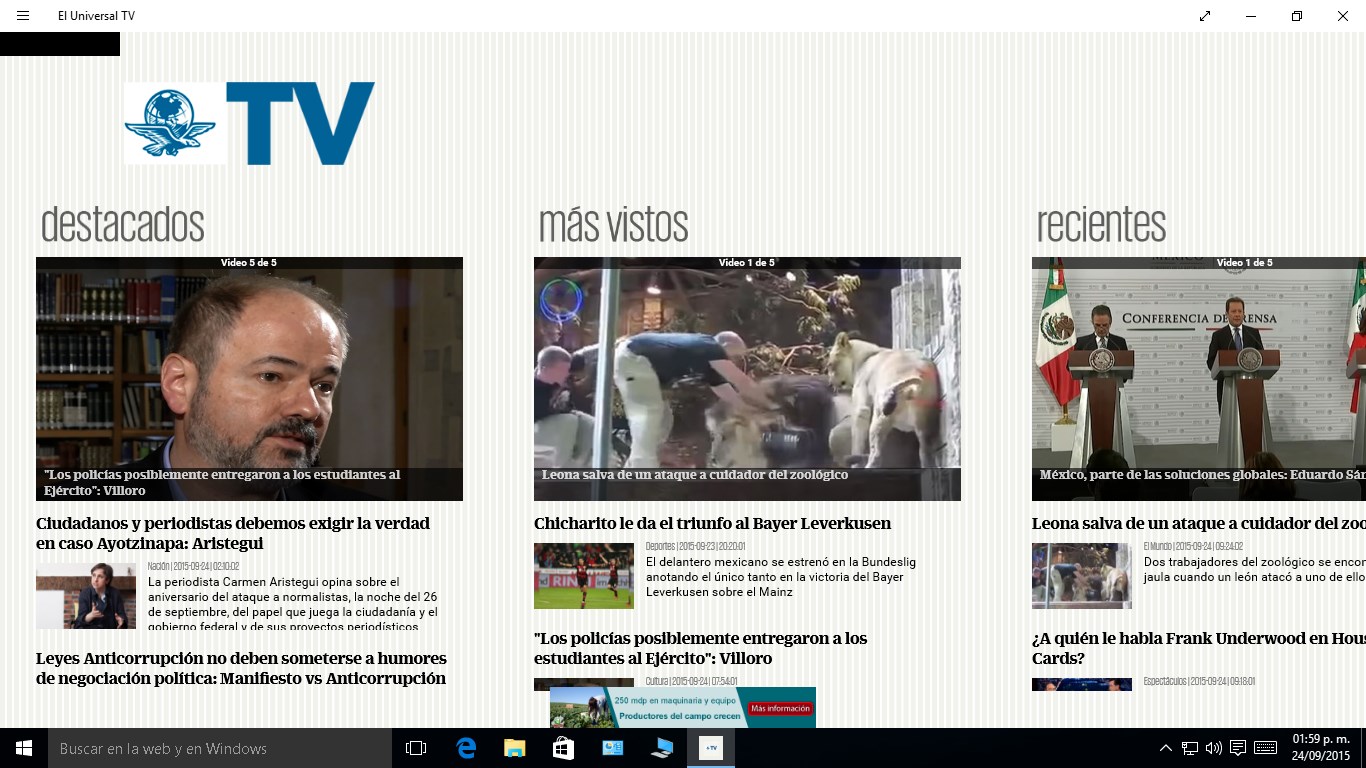Open the 'Productores del campo crecen' ad banner
This screenshot has width=1366, height=768.
(683, 707)
